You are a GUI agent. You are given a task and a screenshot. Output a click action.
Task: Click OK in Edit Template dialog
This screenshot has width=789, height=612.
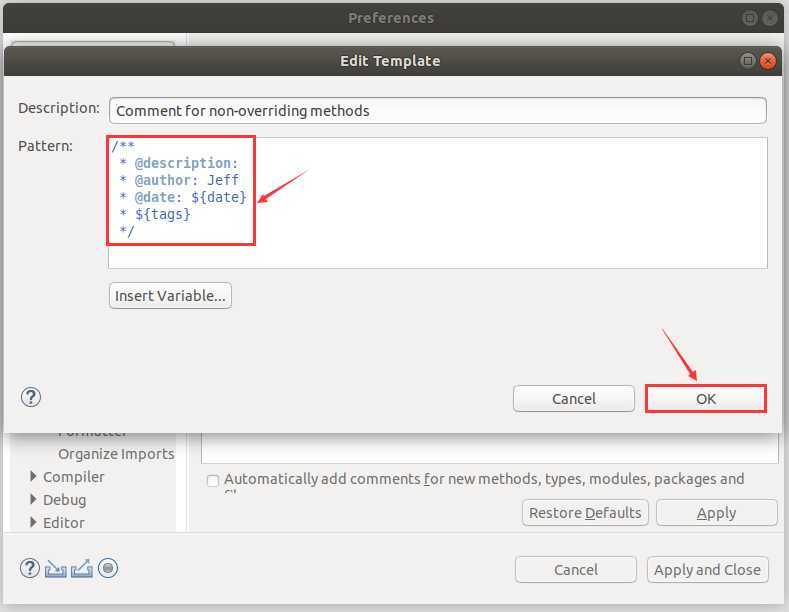(705, 399)
